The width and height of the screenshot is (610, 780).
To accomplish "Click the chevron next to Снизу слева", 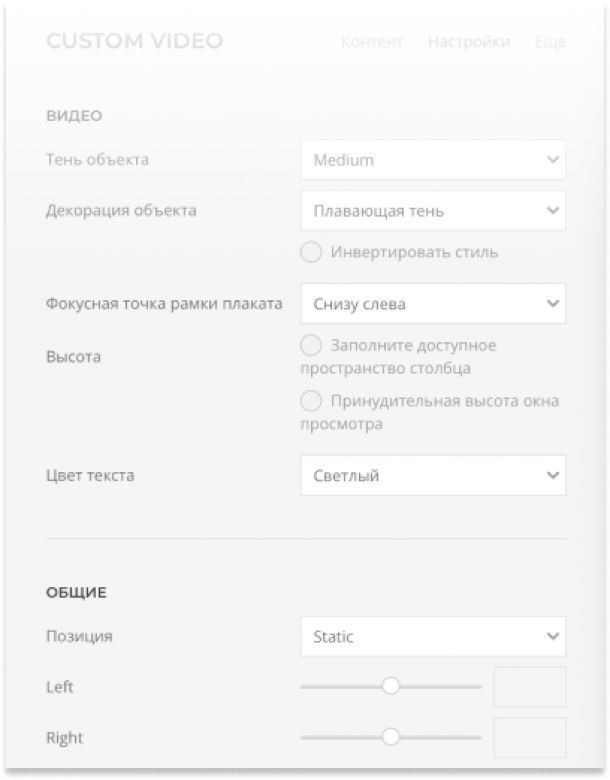I will click(x=553, y=303).
